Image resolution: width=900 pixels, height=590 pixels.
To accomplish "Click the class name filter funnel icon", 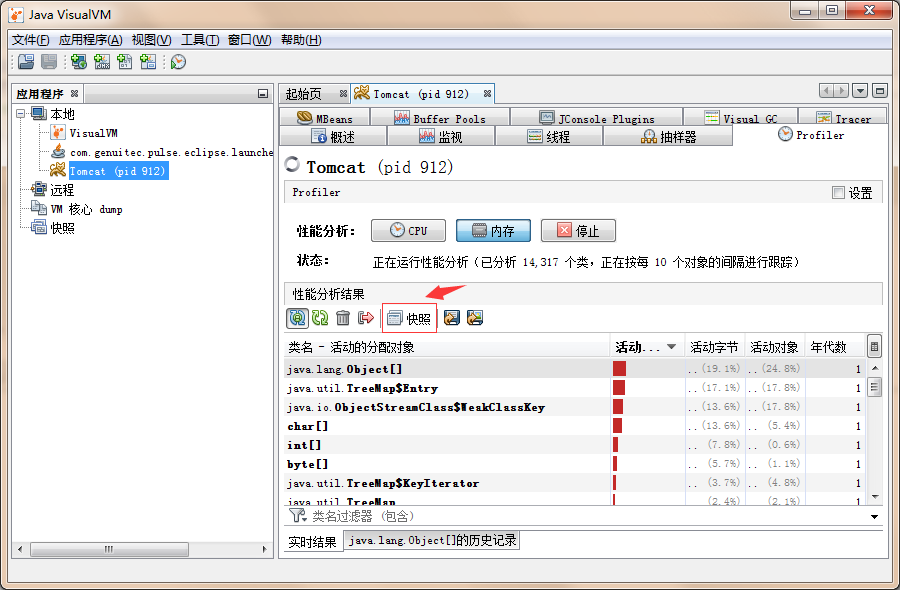I will 297,515.
